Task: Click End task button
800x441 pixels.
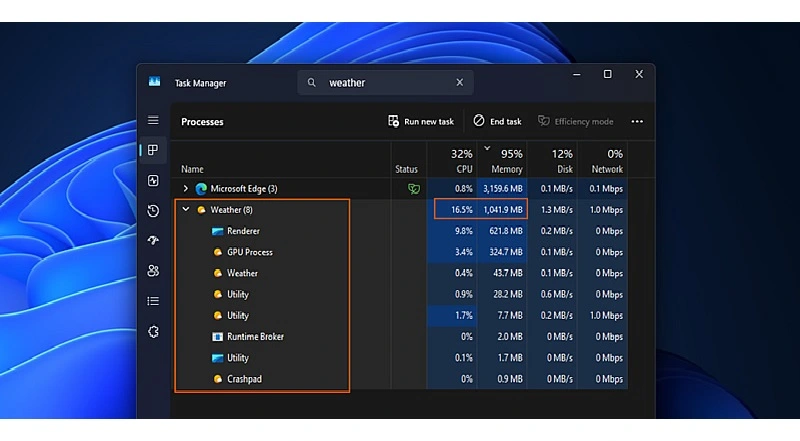Action: coord(497,121)
